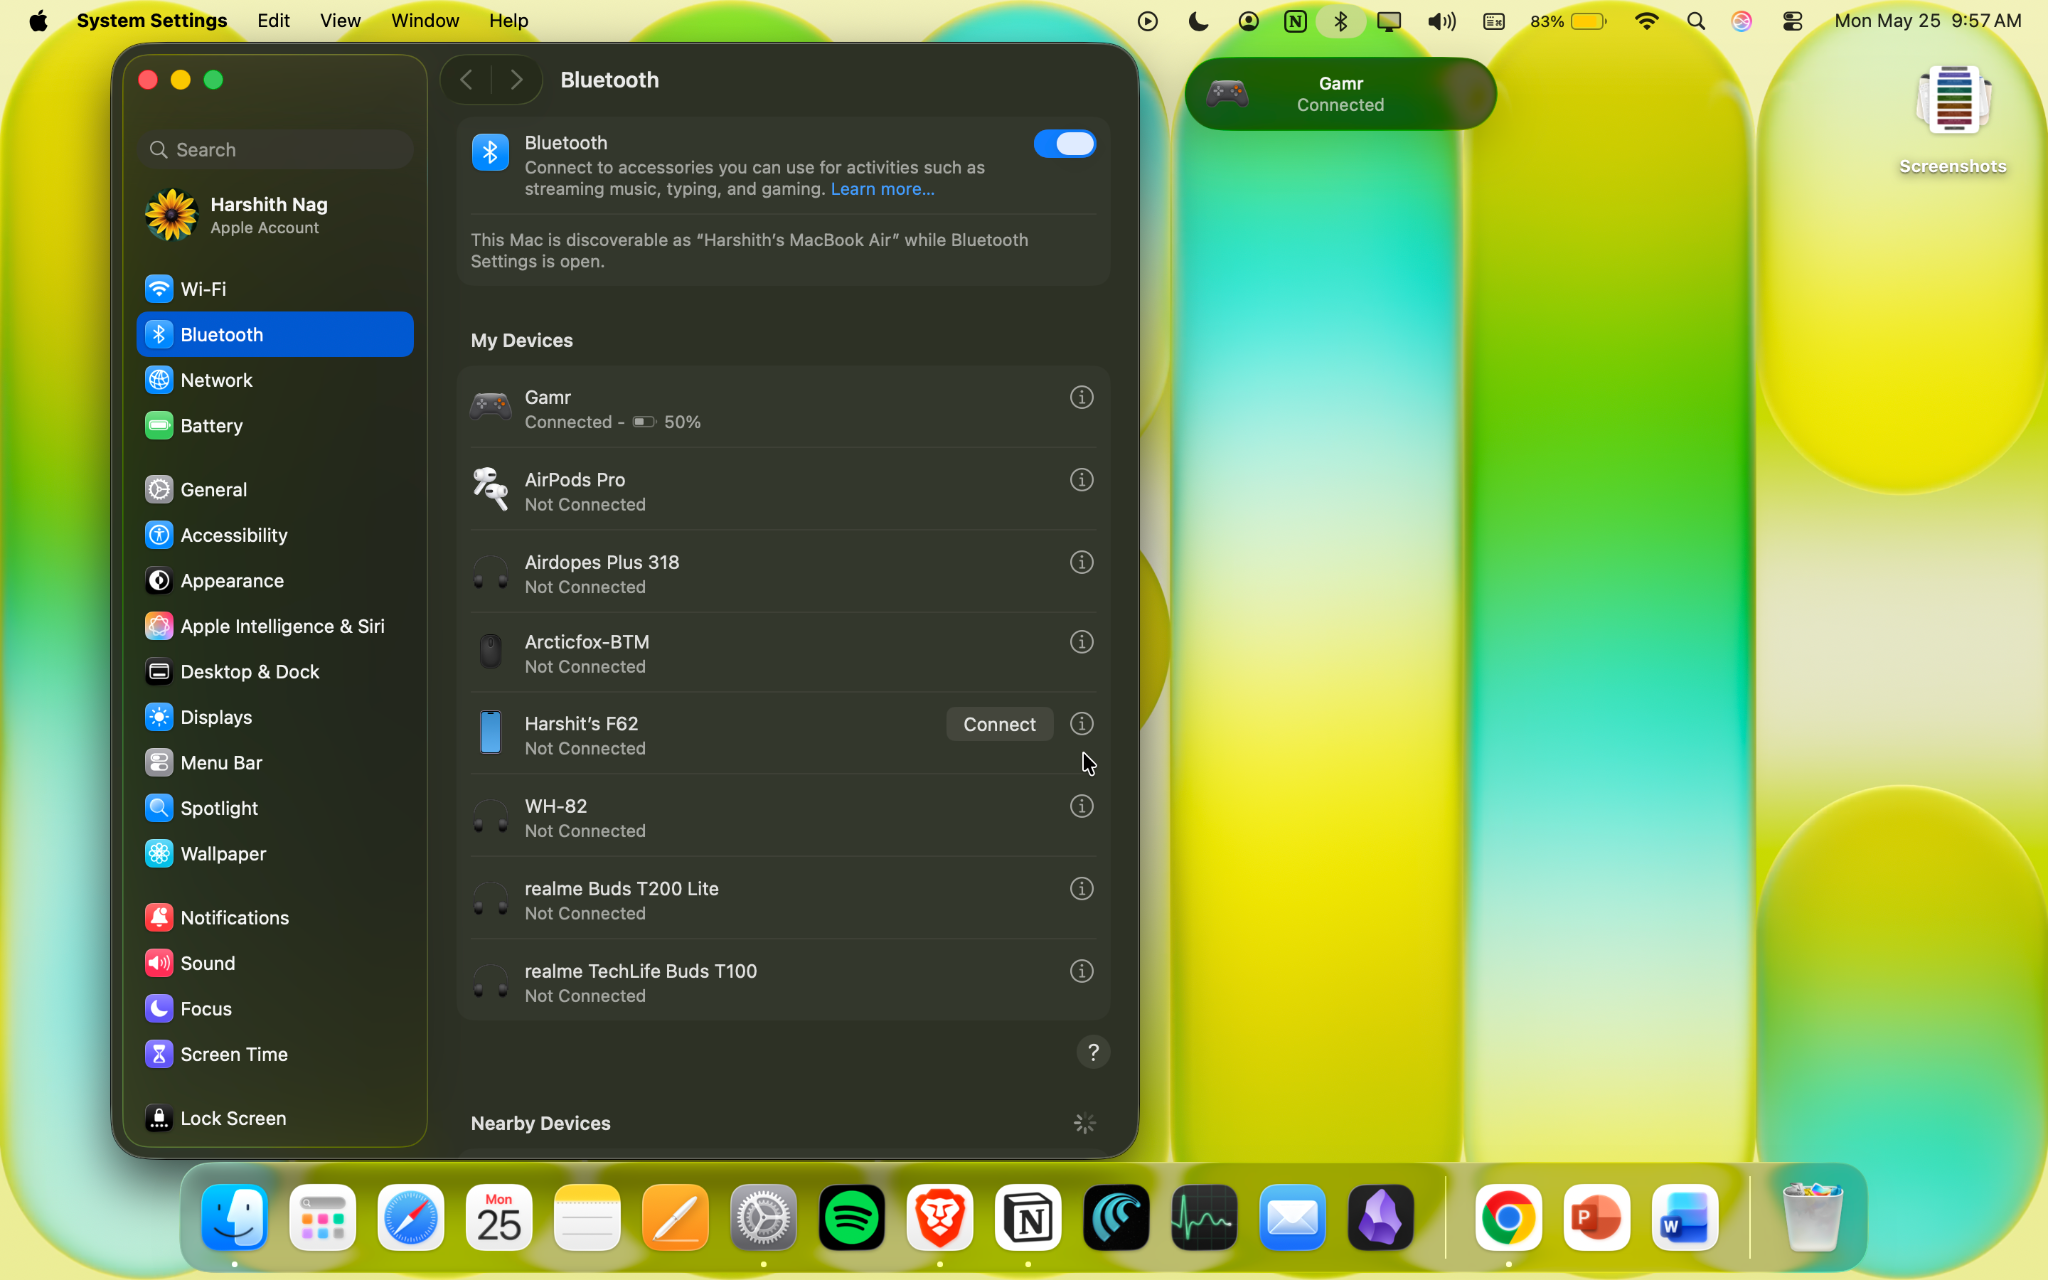Open Notifications settings
Screen dimensions: 2048x1280
coord(276,918)
